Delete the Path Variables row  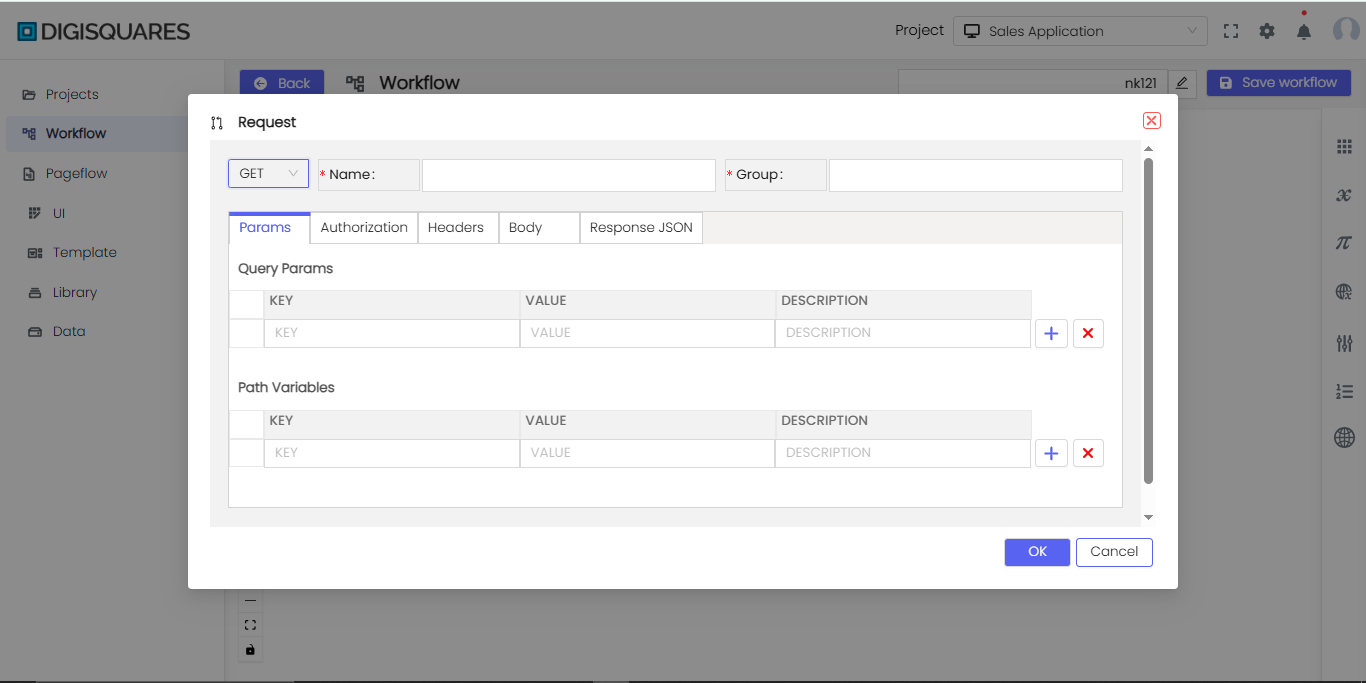(1088, 454)
